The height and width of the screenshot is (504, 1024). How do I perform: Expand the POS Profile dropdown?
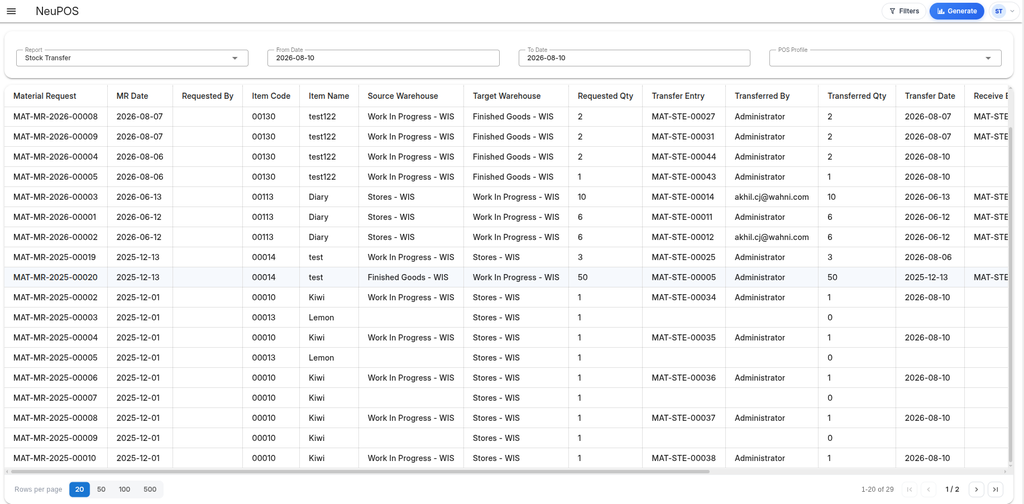coord(886,57)
